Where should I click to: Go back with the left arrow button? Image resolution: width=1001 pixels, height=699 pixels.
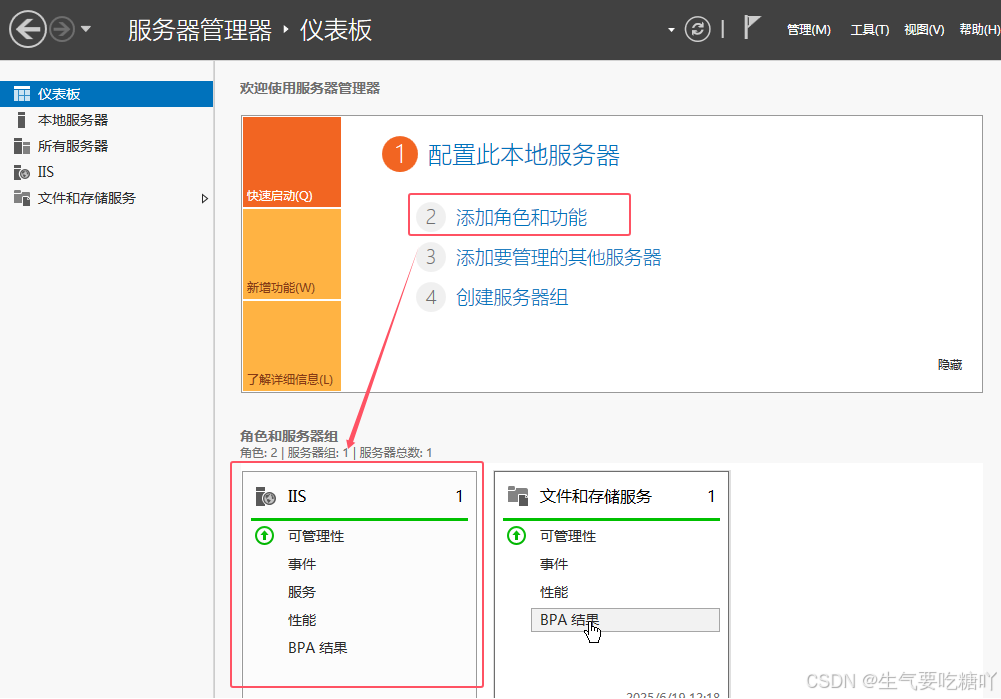pos(27,29)
